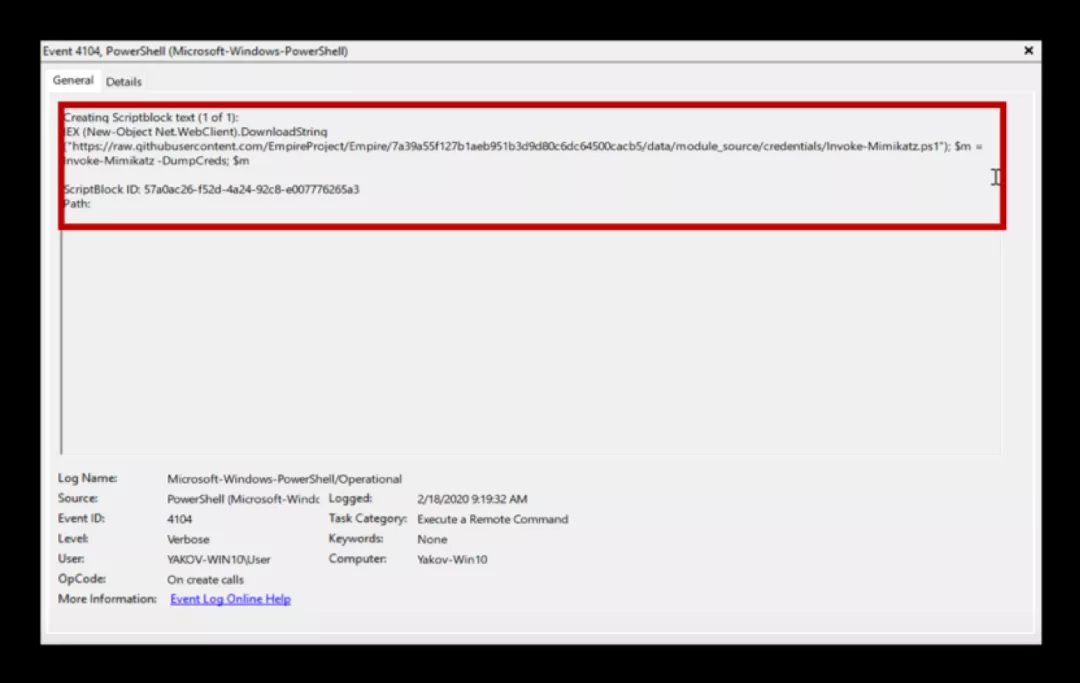Click the Keywords value None

[x=432, y=539]
